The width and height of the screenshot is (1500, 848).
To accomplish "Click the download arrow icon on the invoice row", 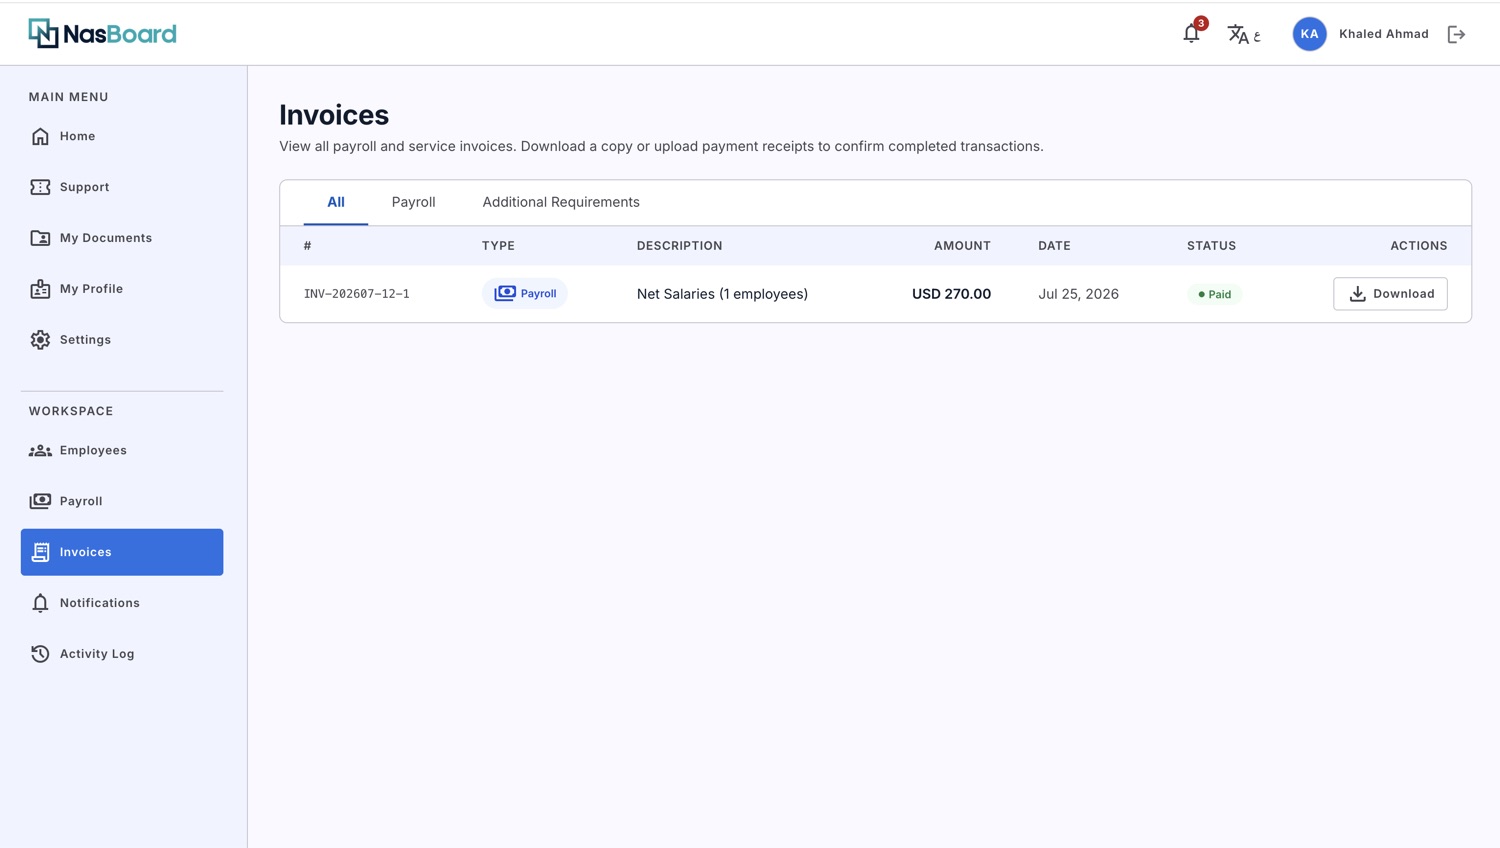I will (x=1357, y=294).
